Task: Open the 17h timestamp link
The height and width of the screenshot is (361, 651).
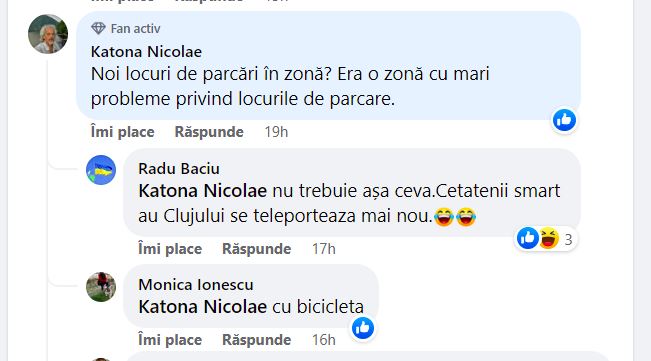Action: pyautogui.click(x=324, y=249)
